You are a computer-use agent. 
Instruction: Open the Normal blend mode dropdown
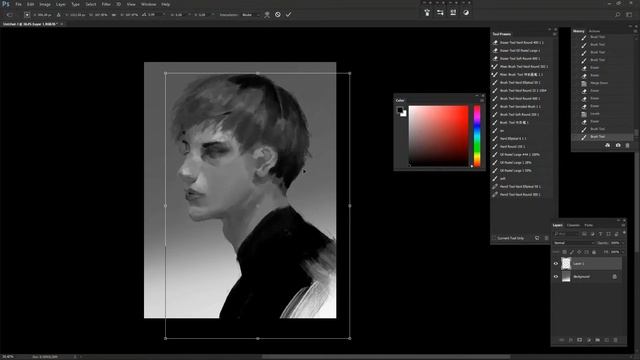coord(574,243)
